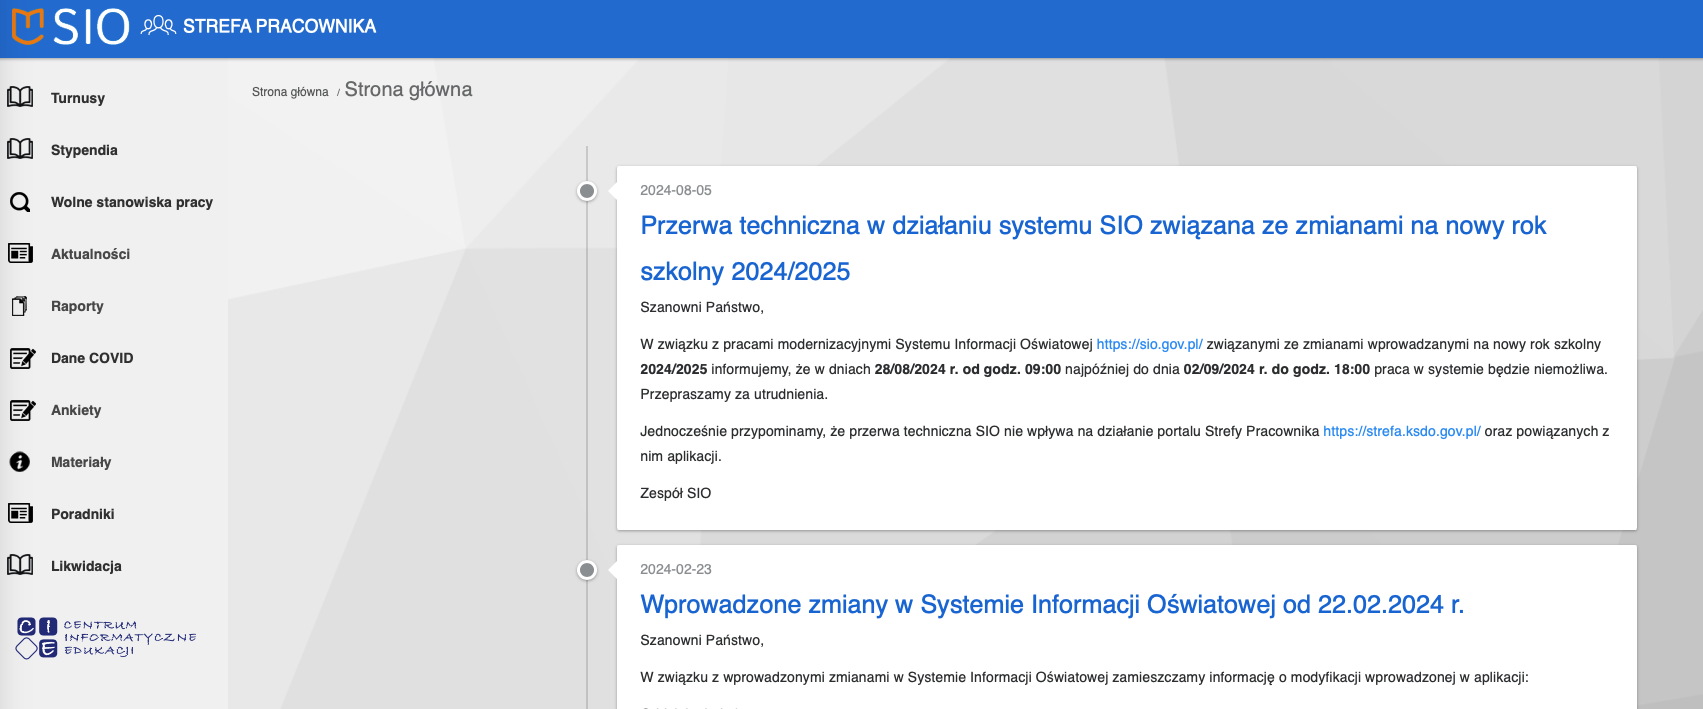Click the info icon beside Materiały
The width and height of the screenshot is (1703, 709).
click(x=20, y=462)
